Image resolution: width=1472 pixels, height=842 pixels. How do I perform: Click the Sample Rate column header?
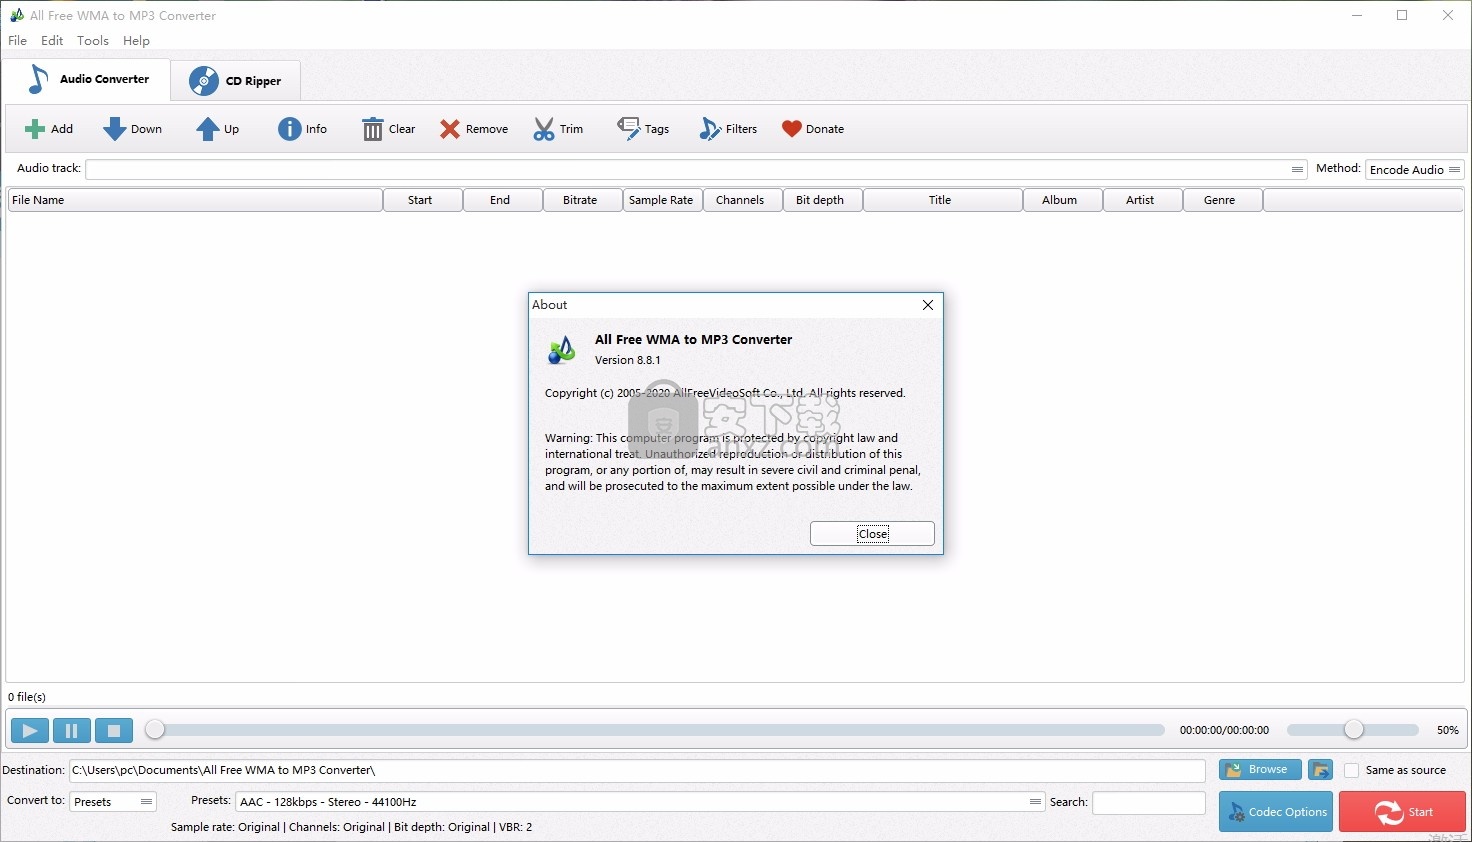point(663,200)
